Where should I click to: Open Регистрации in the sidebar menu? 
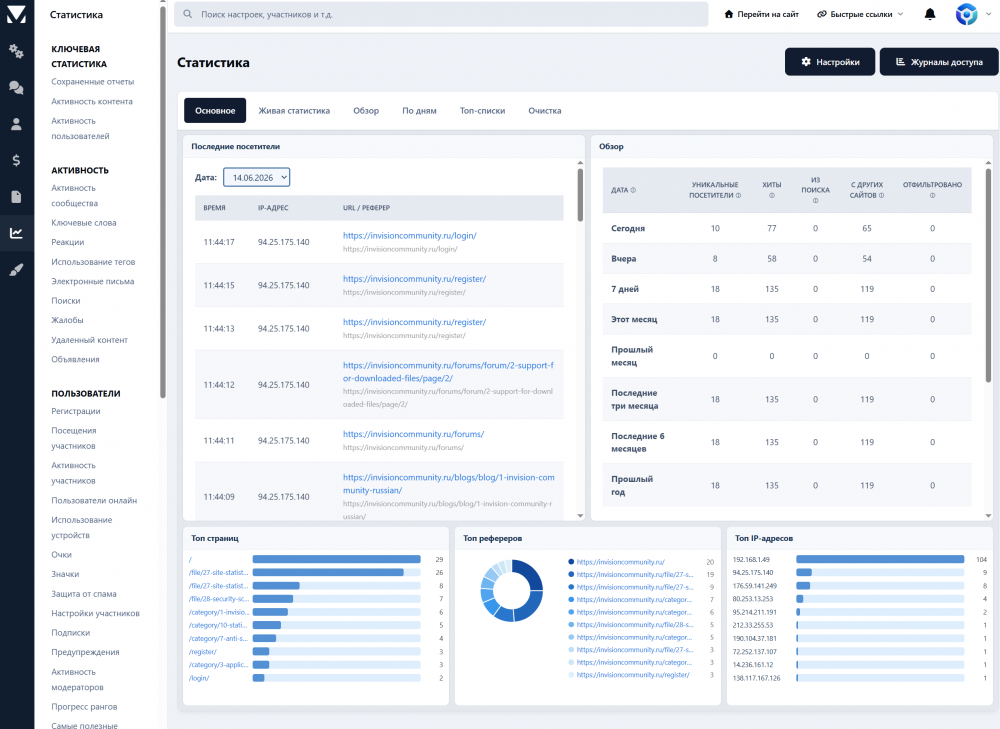[76, 411]
